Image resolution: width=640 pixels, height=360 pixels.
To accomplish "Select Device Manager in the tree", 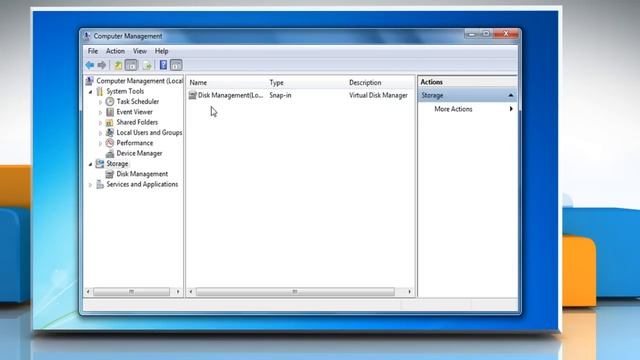I will coord(139,153).
